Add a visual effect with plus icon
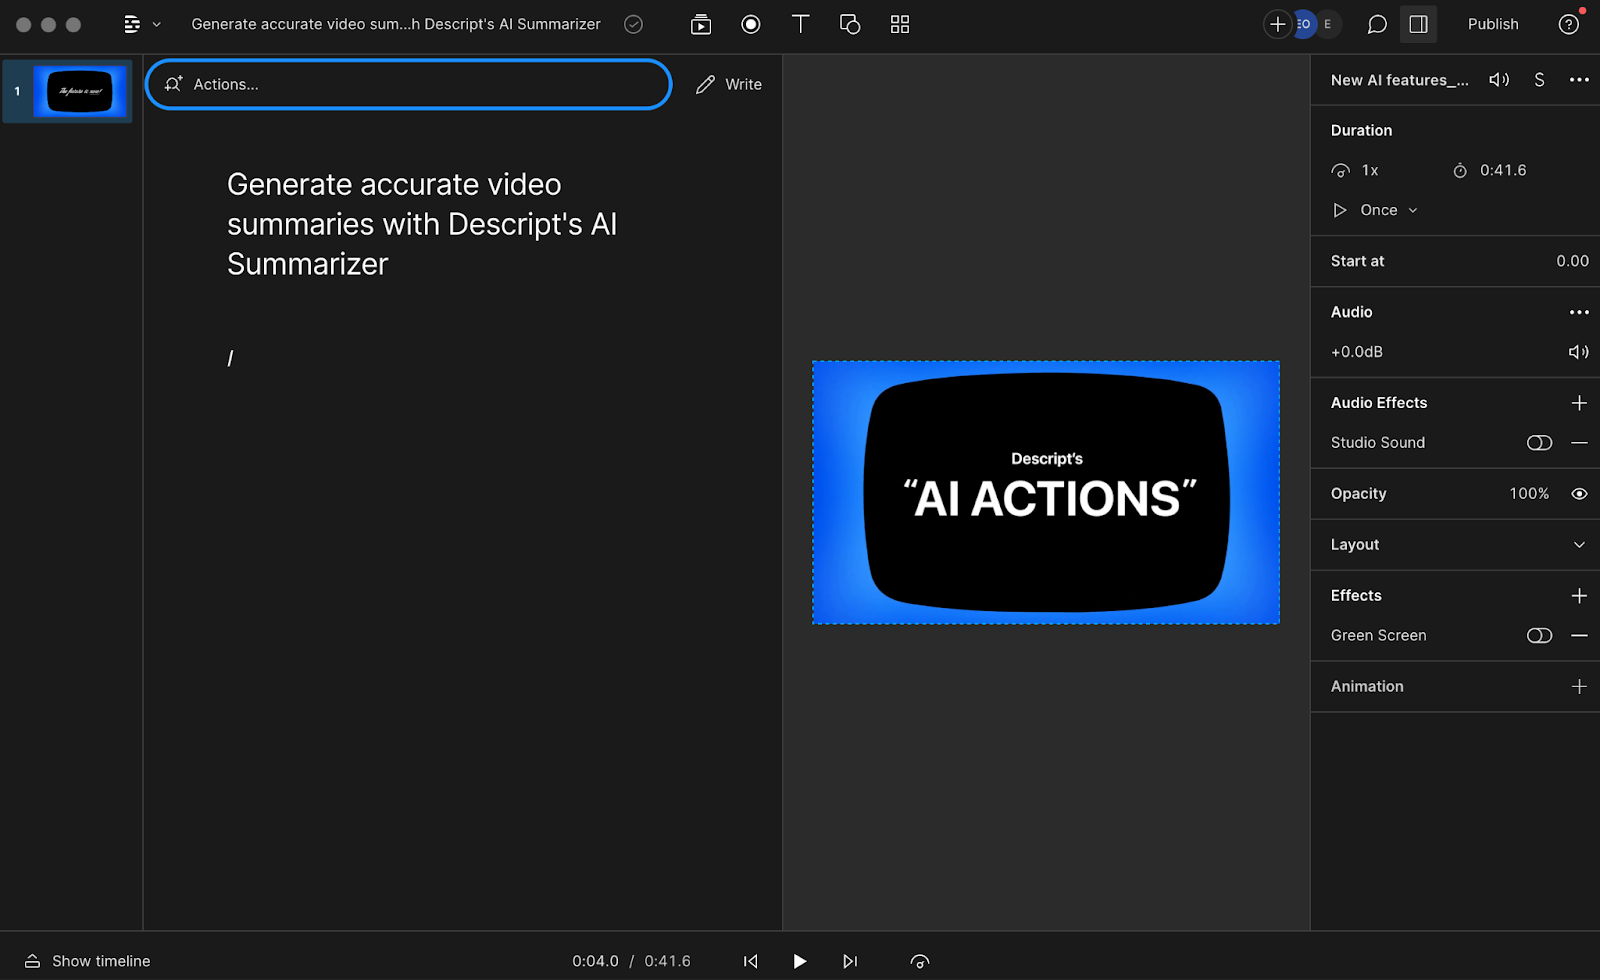This screenshot has height=980, width=1600. point(1579,596)
